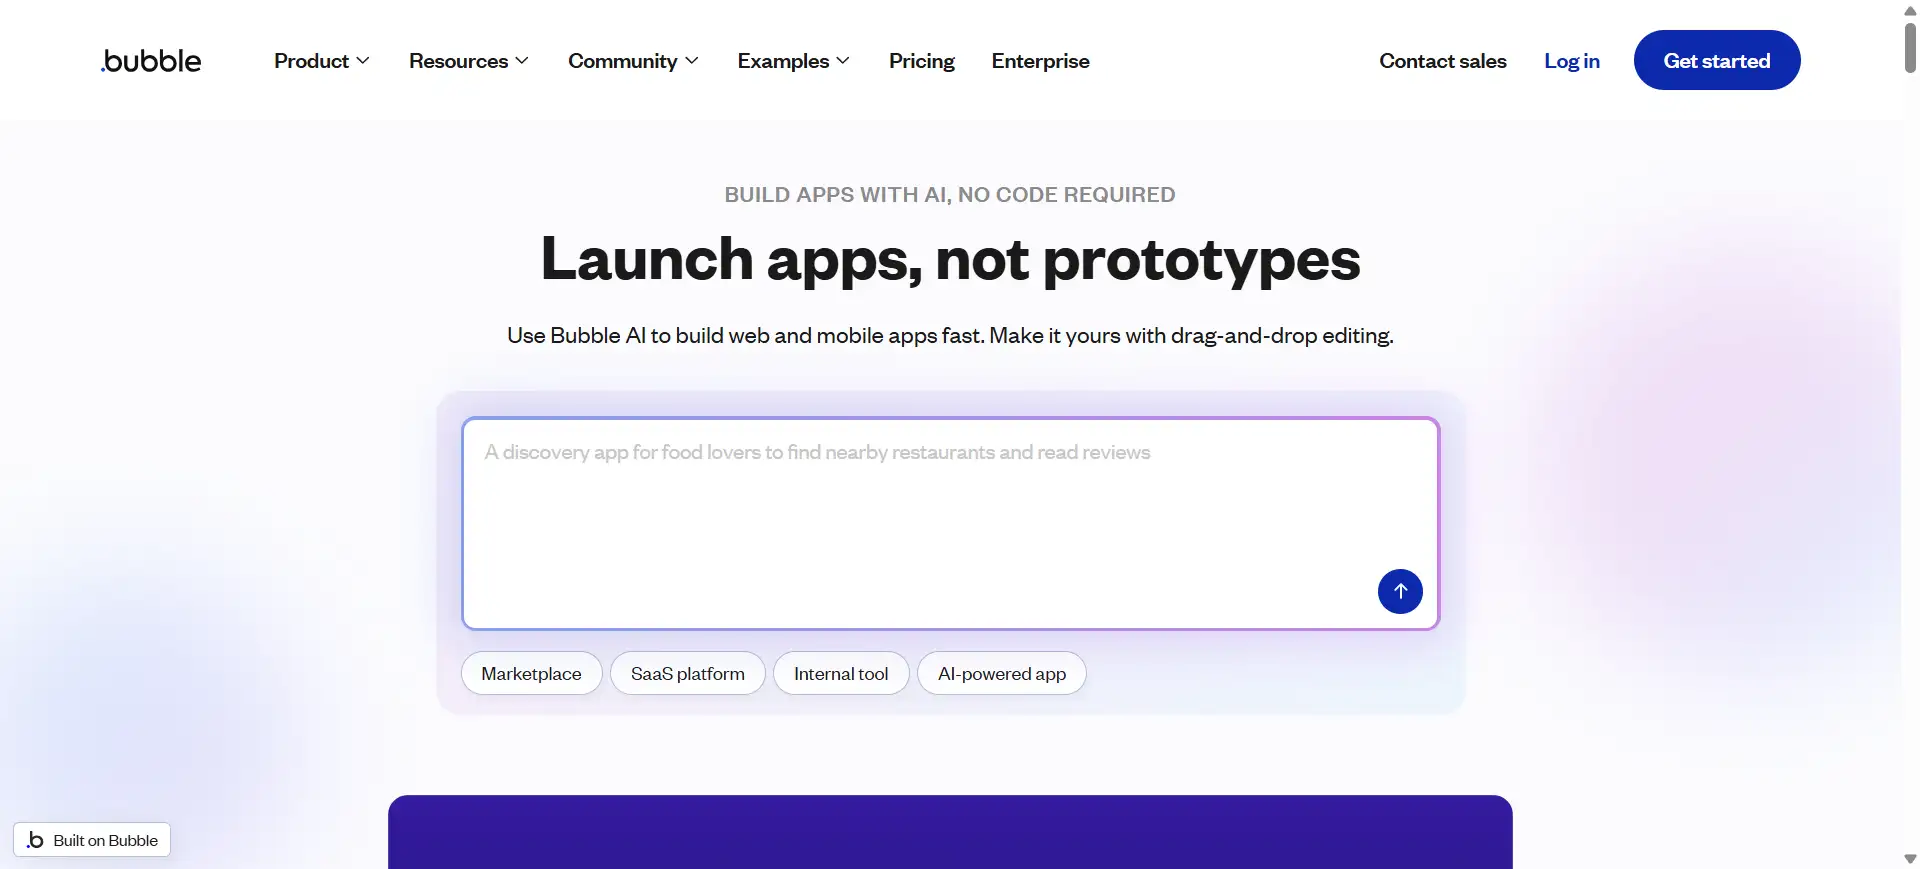Click the scrollbar up arrow

(1910, 10)
